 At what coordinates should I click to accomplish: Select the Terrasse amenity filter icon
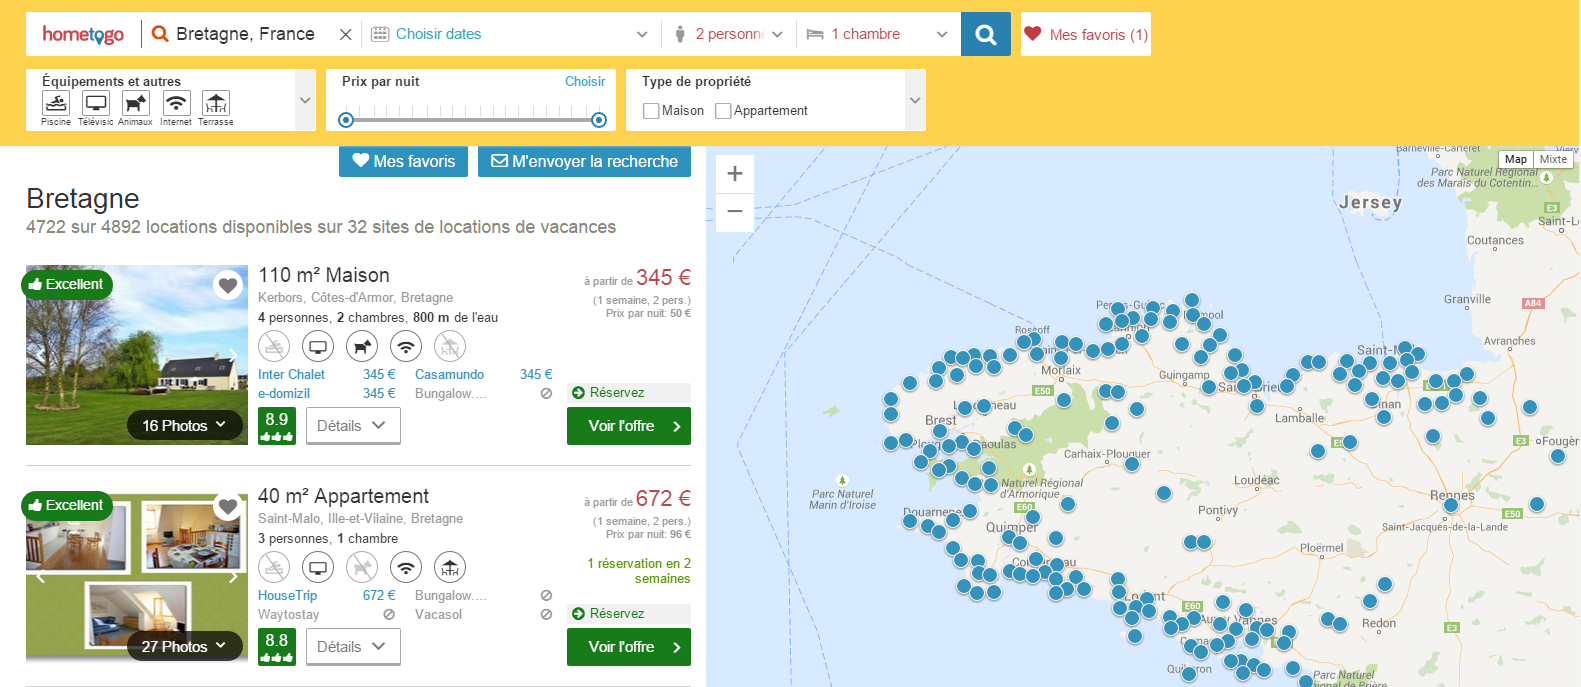(x=216, y=103)
